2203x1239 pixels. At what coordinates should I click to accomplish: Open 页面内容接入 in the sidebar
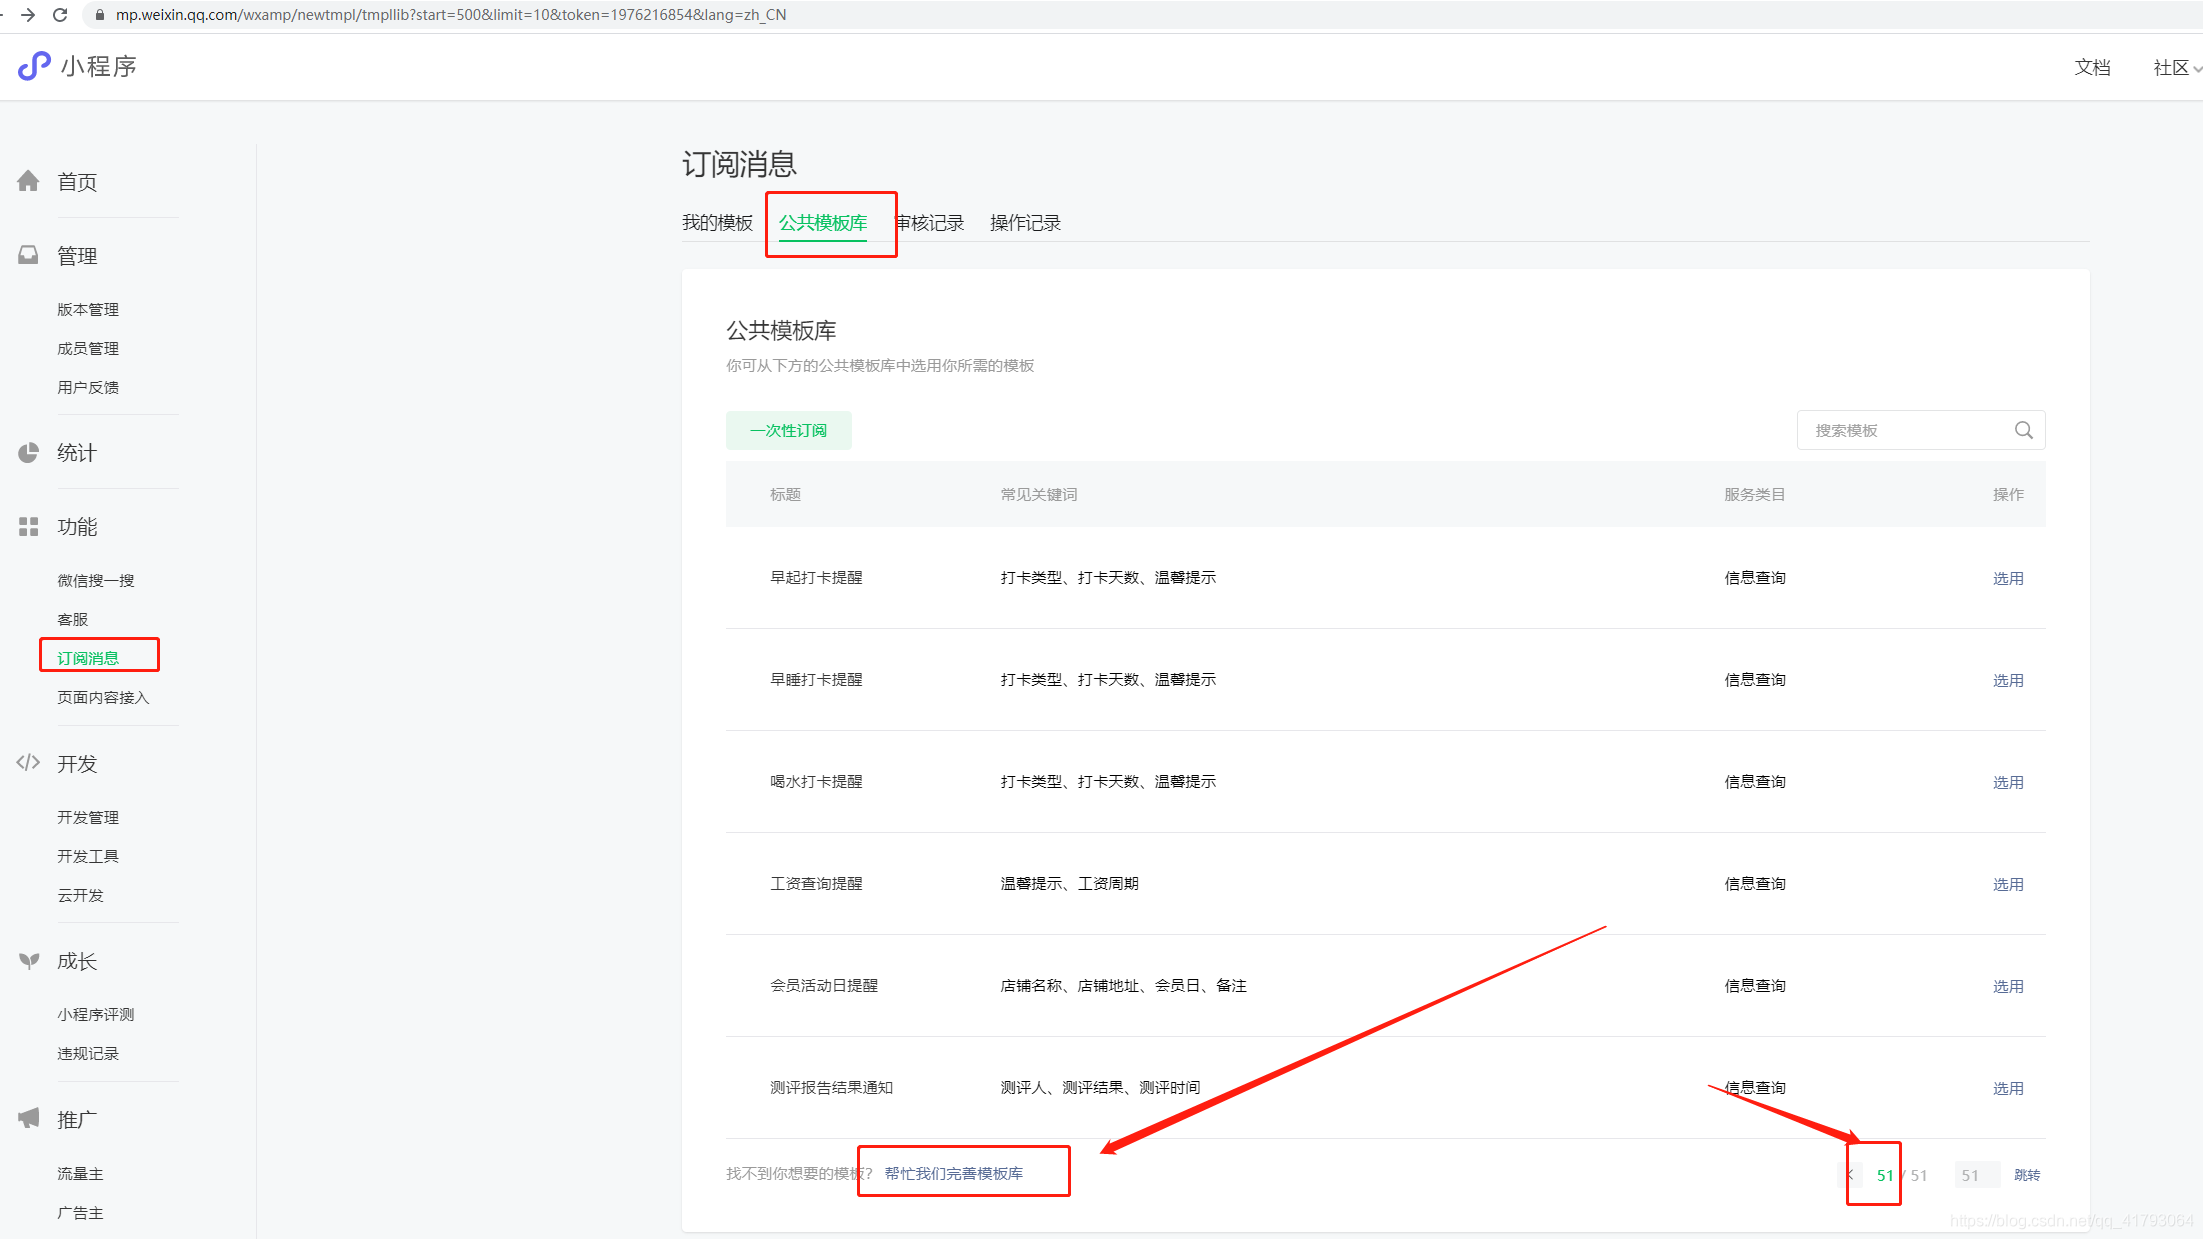(x=103, y=697)
